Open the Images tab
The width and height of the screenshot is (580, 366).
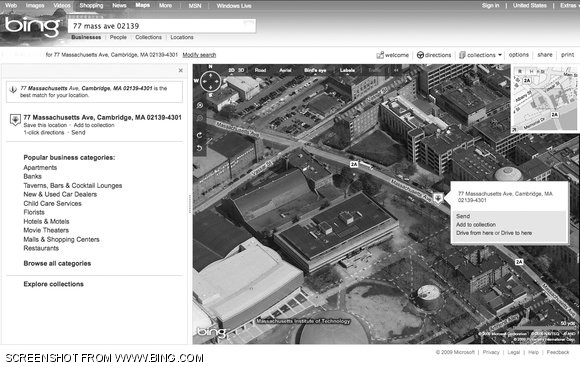[x=35, y=6]
